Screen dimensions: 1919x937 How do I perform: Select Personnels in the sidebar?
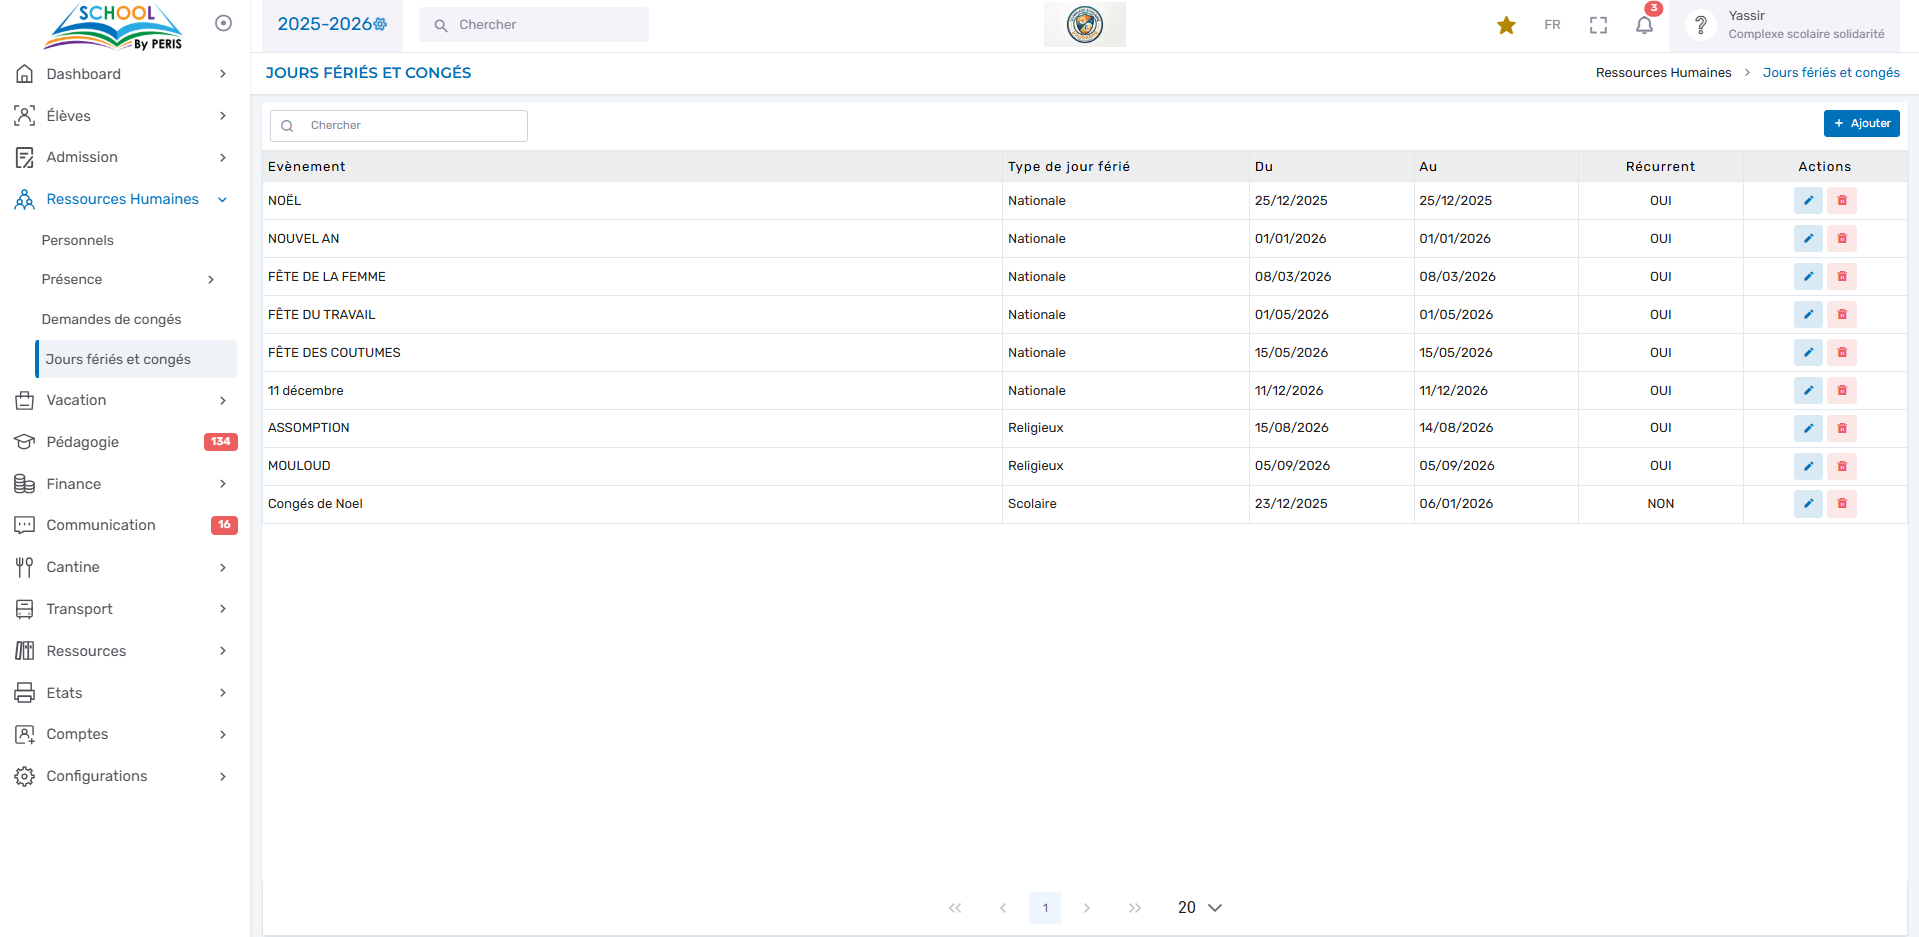(x=78, y=241)
